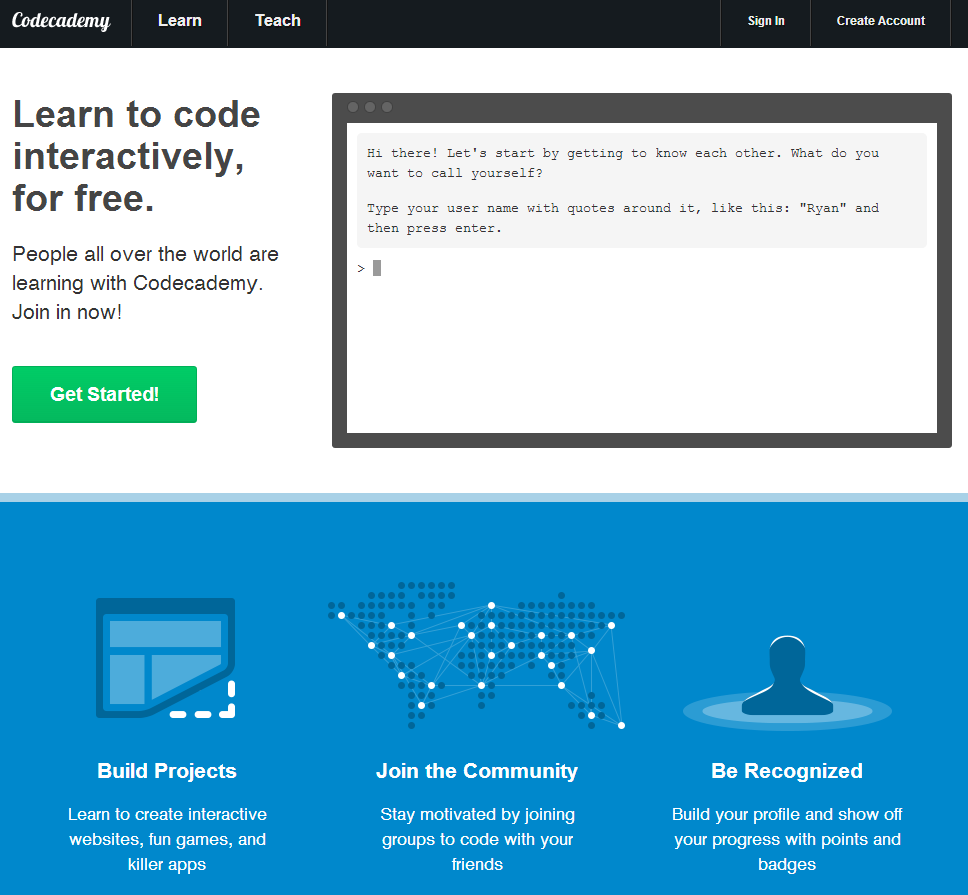
Task: Click the Build Projects layout icon
Action: pos(165,658)
